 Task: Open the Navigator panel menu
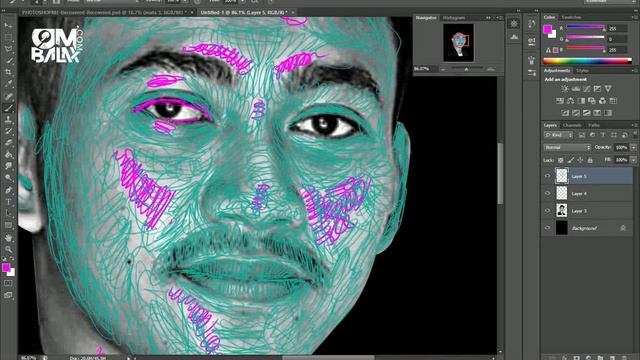[500, 18]
